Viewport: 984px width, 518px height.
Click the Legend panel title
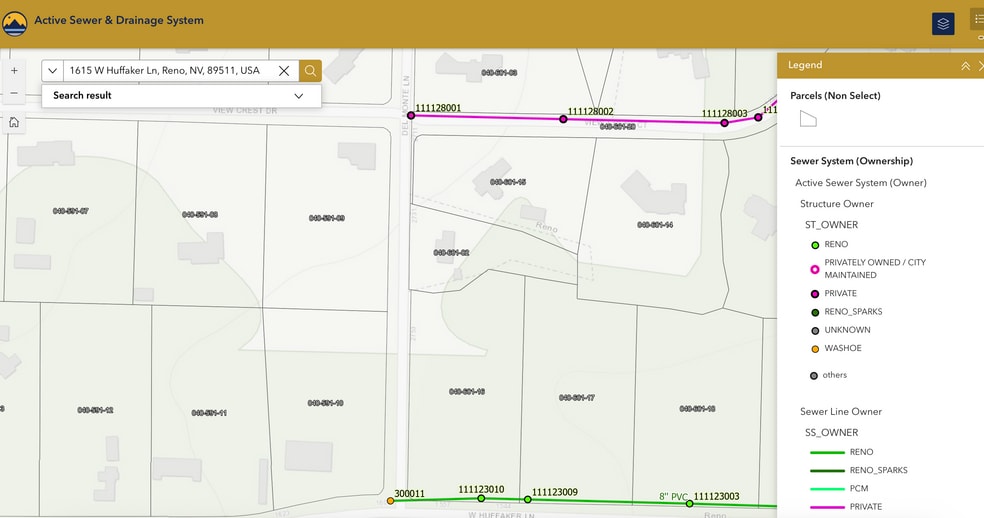click(805, 65)
